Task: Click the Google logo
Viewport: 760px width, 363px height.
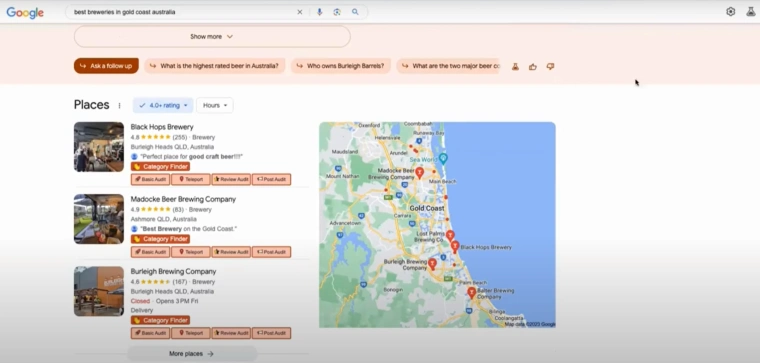Action: click(x=25, y=13)
